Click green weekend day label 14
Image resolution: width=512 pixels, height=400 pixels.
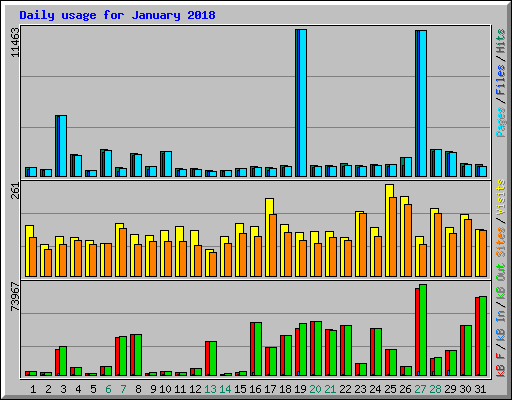click(225, 389)
